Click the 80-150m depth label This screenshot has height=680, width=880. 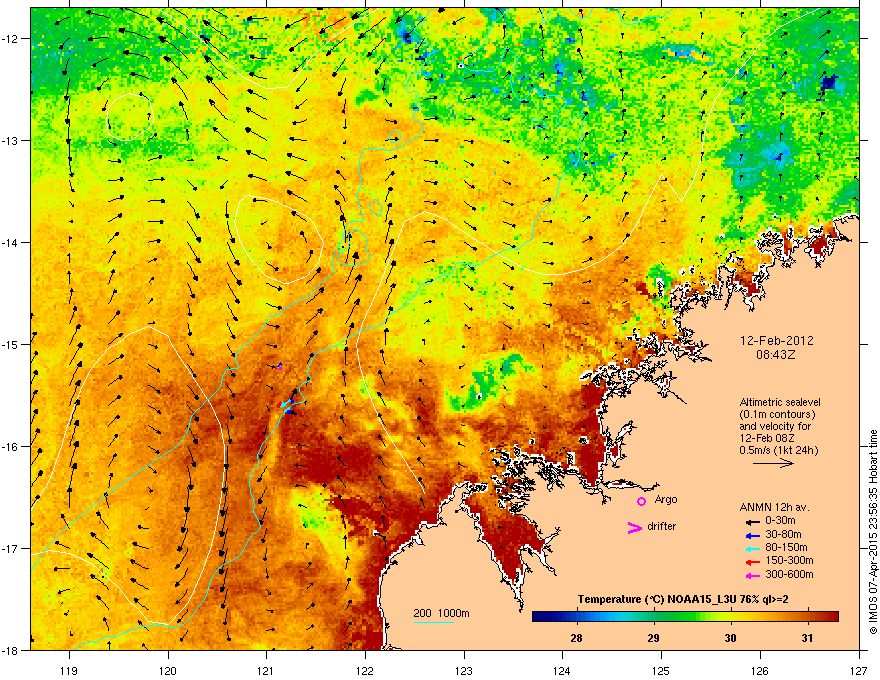786,548
